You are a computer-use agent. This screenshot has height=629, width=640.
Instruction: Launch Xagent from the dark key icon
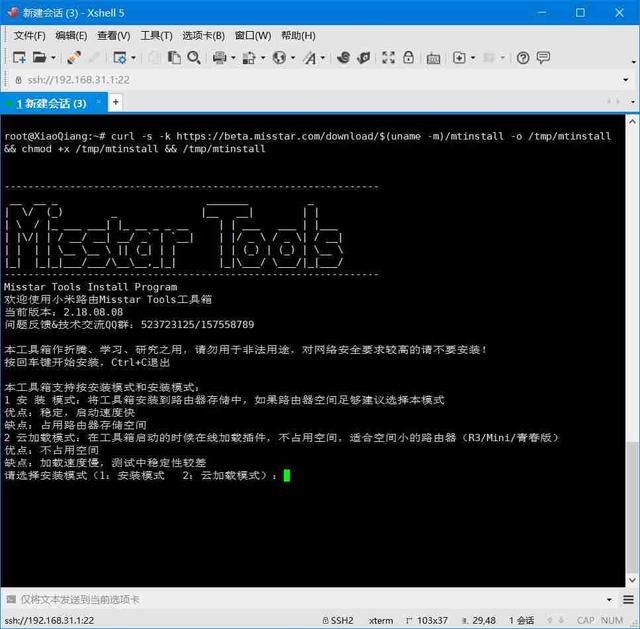click(363, 58)
